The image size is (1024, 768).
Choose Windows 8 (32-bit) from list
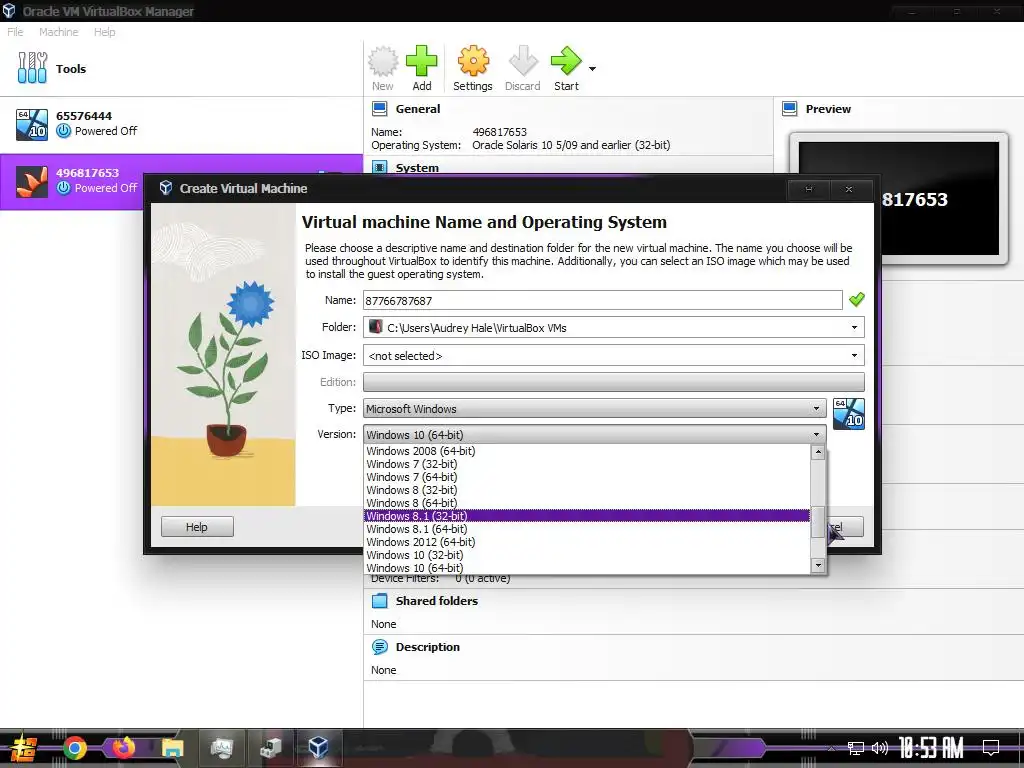[x=586, y=490]
